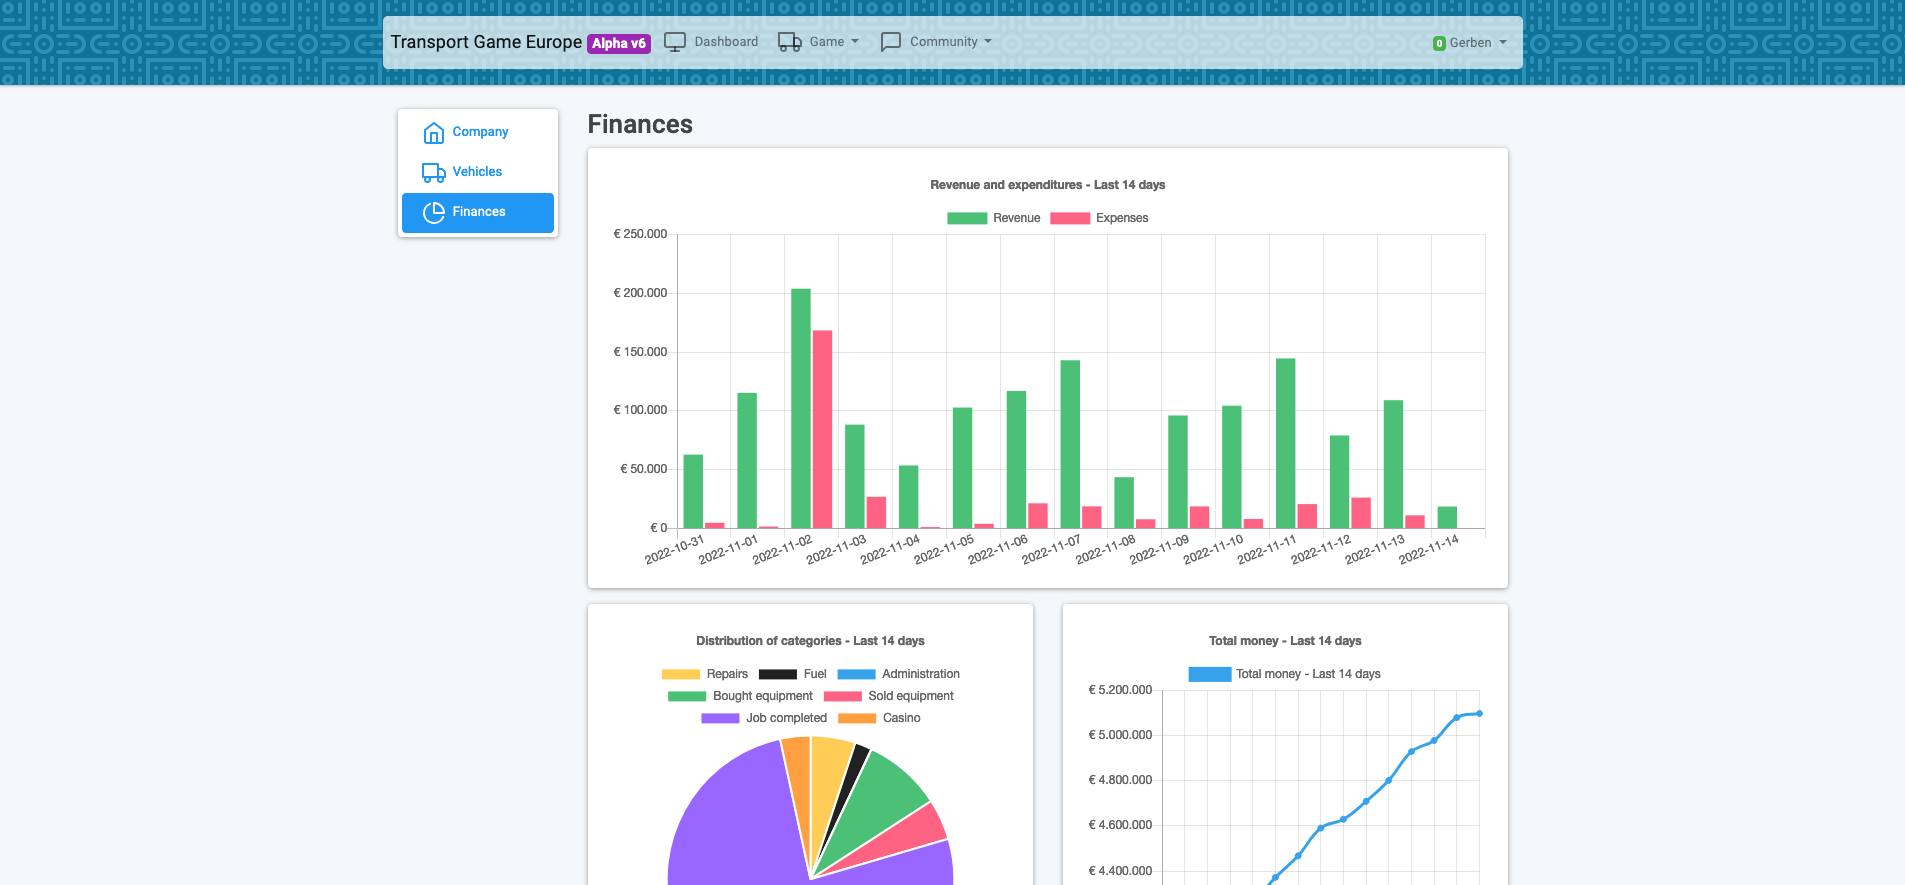Screen dimensions: 1905x885
Task: Click the green revenue bar for 2022-11-07
Action: pos(1070,444)
